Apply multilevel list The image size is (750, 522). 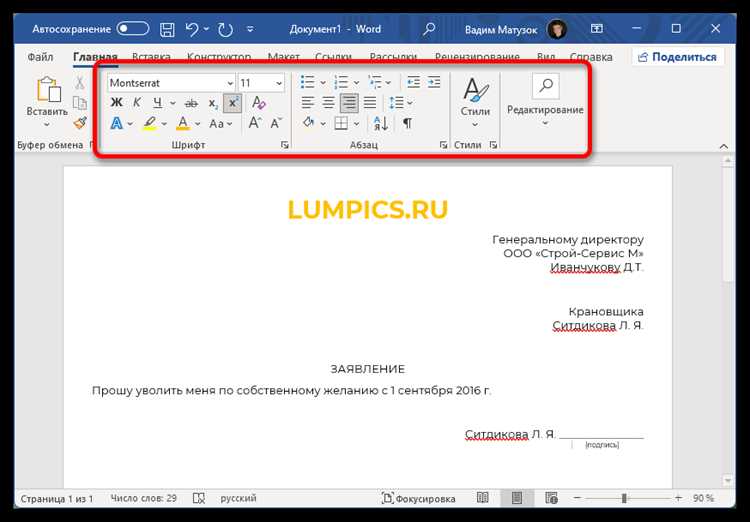click(x=375, y=82)
